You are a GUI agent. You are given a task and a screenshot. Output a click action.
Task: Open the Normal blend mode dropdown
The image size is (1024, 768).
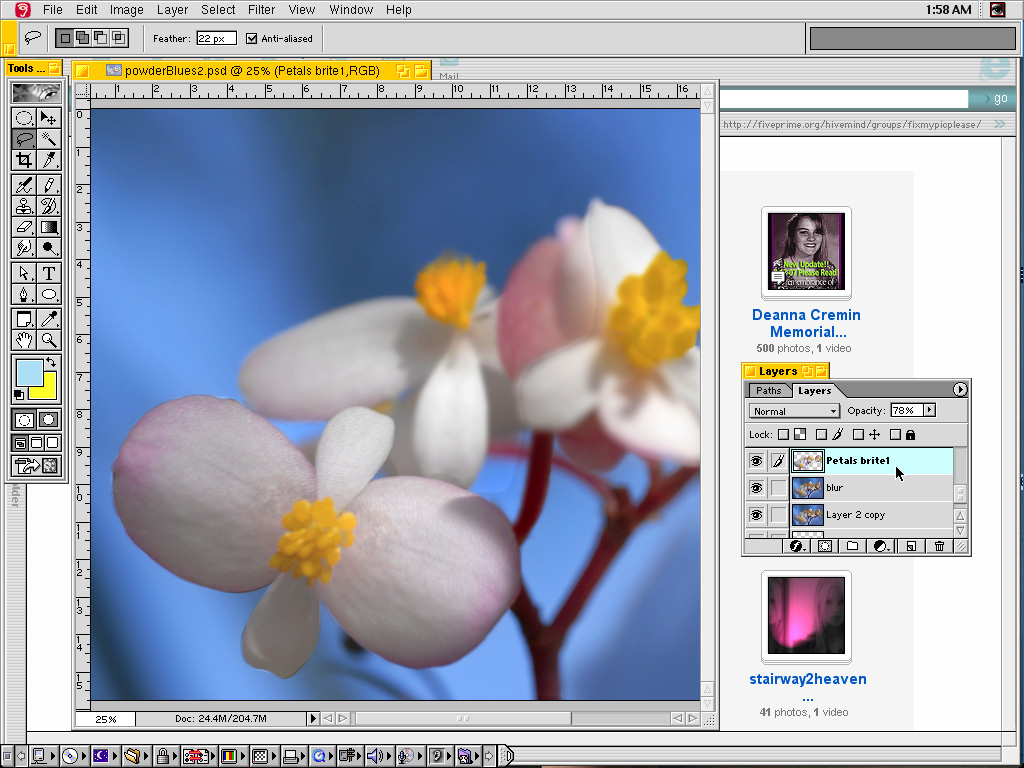pyautogui.click(x=794, y=411)
